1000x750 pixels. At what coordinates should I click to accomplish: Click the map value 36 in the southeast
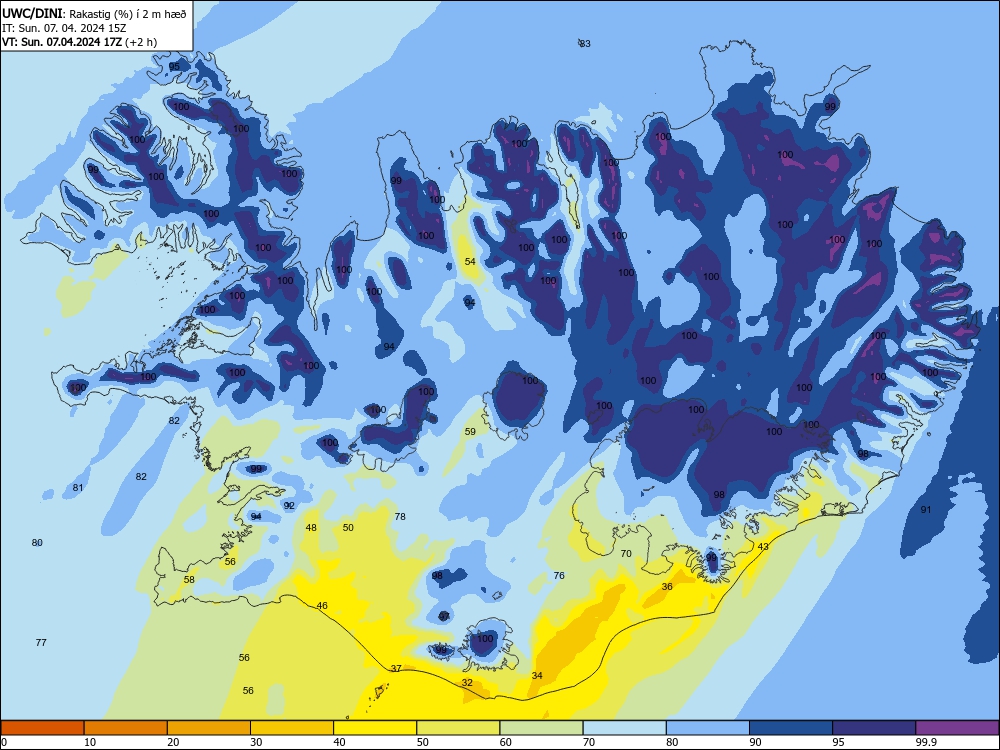pos(667,586)
